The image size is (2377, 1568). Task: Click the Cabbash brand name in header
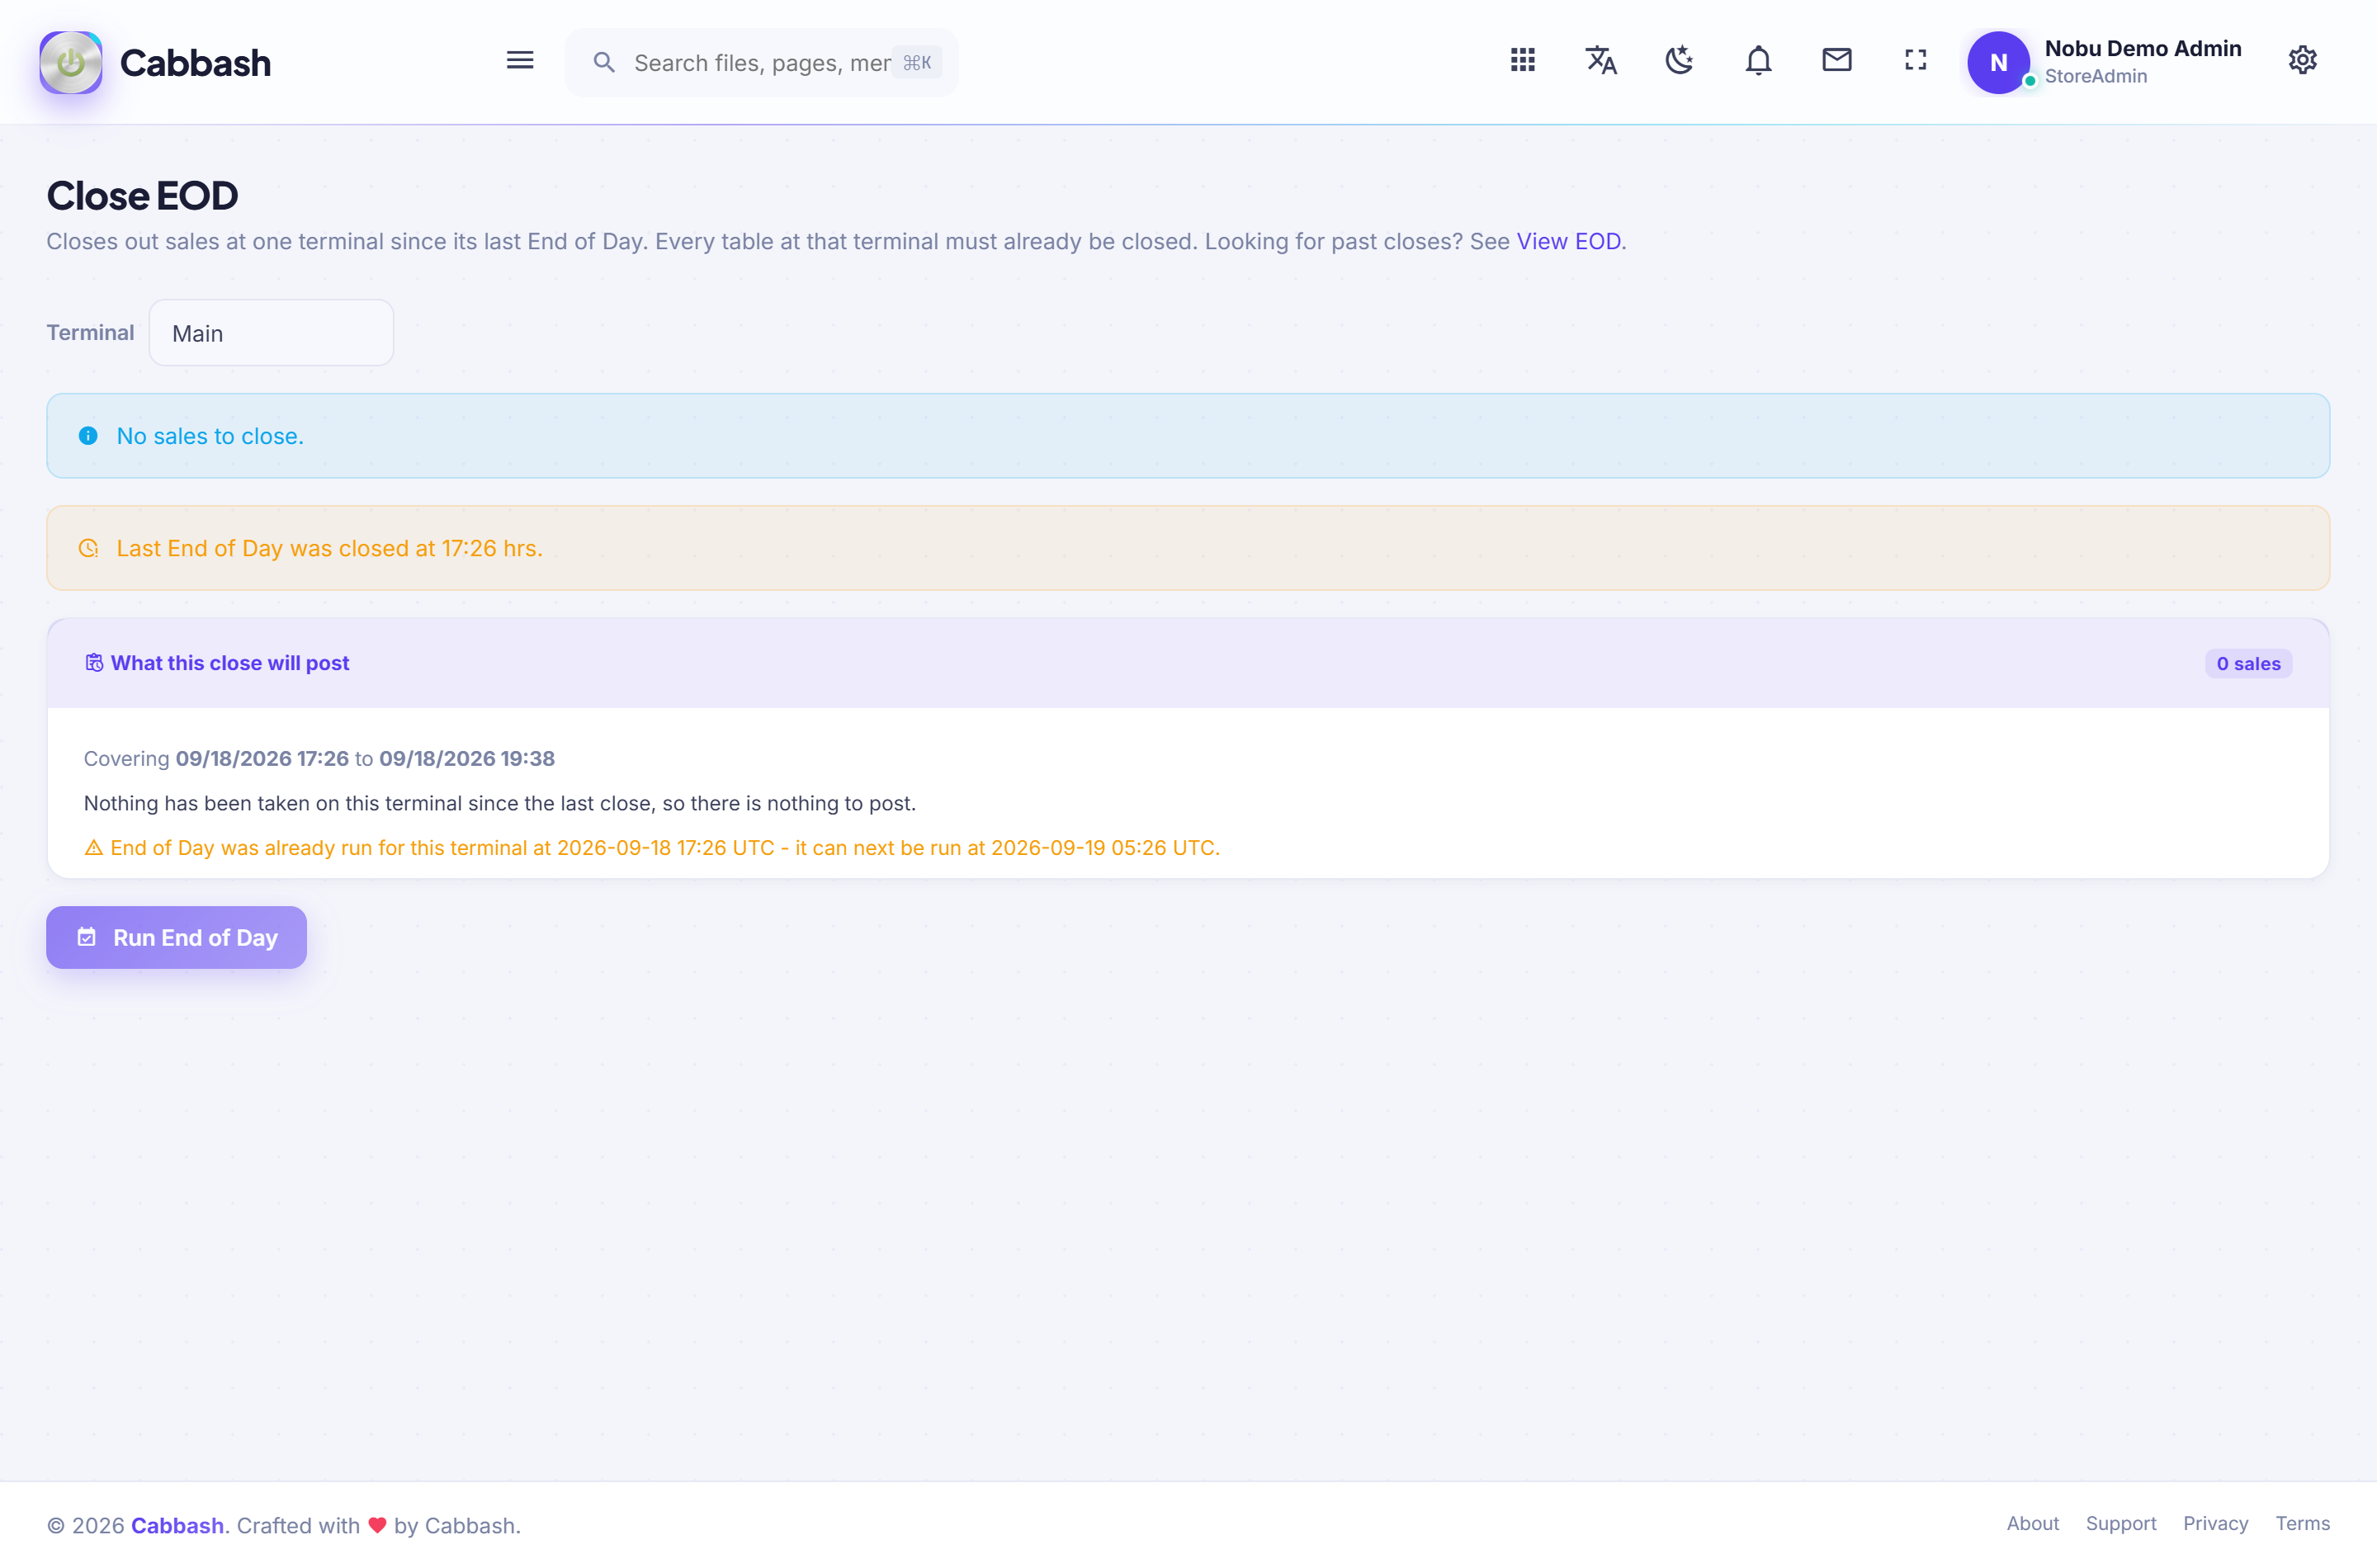coord(195,63)
